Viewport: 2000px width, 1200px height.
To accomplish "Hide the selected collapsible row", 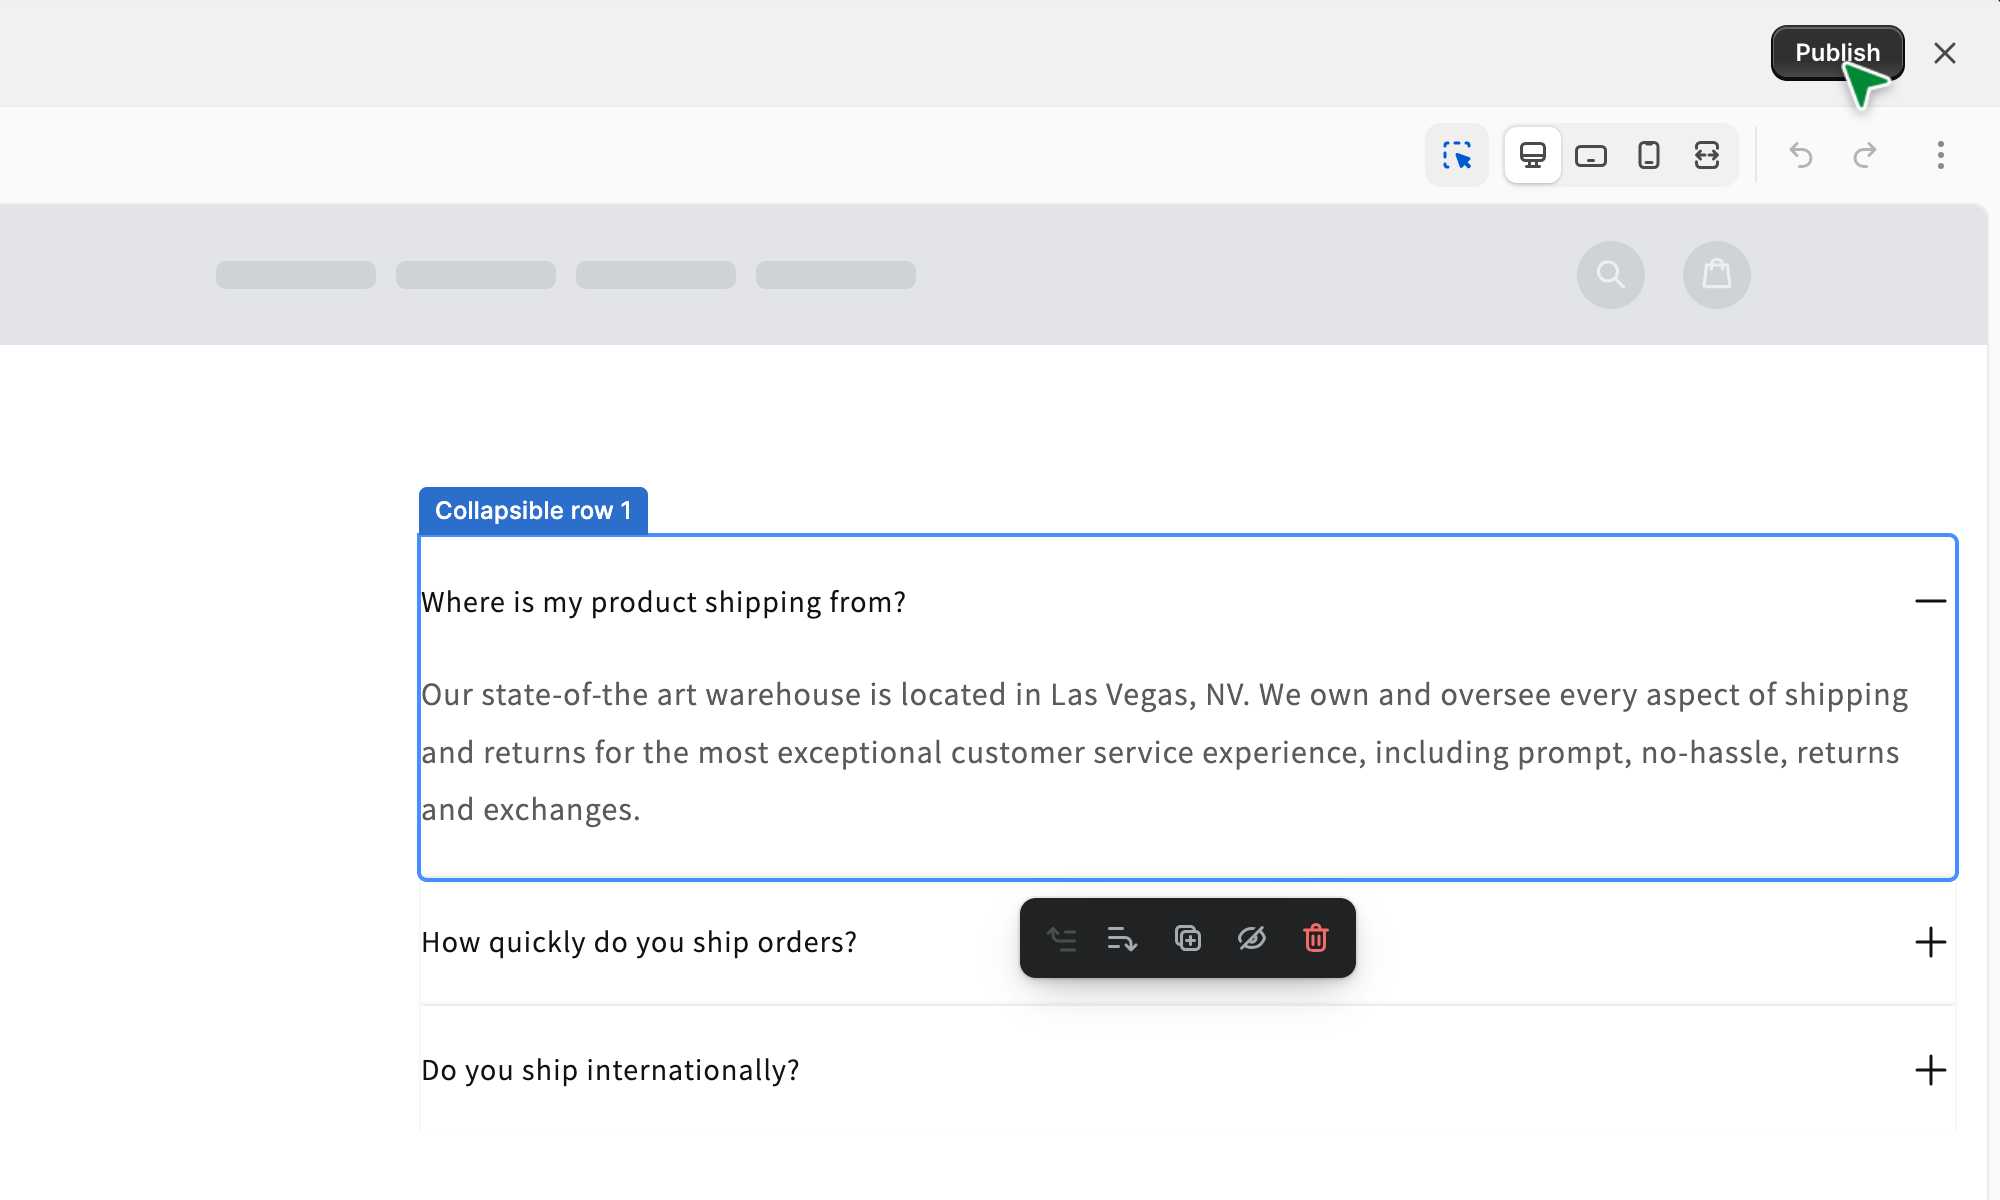I will [x=1251, y=938].
